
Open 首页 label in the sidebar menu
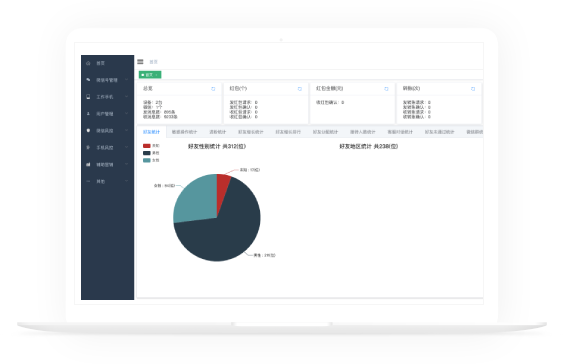click(x=100, y=63)
